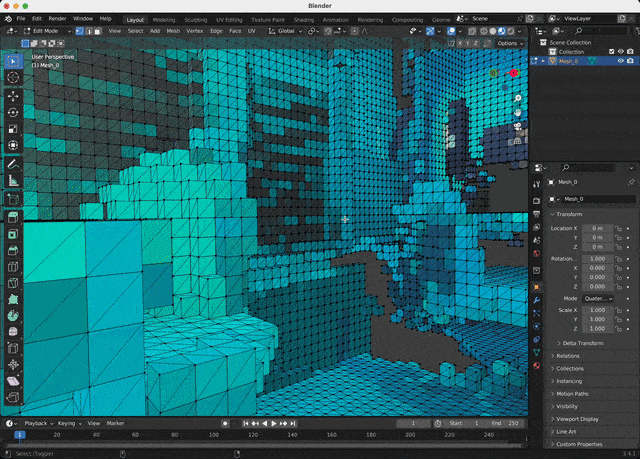This screenshot has width=640, height=459.
Task: Toggle Location X lock icon
Action: pyautogui.click(x=618, y=228)
